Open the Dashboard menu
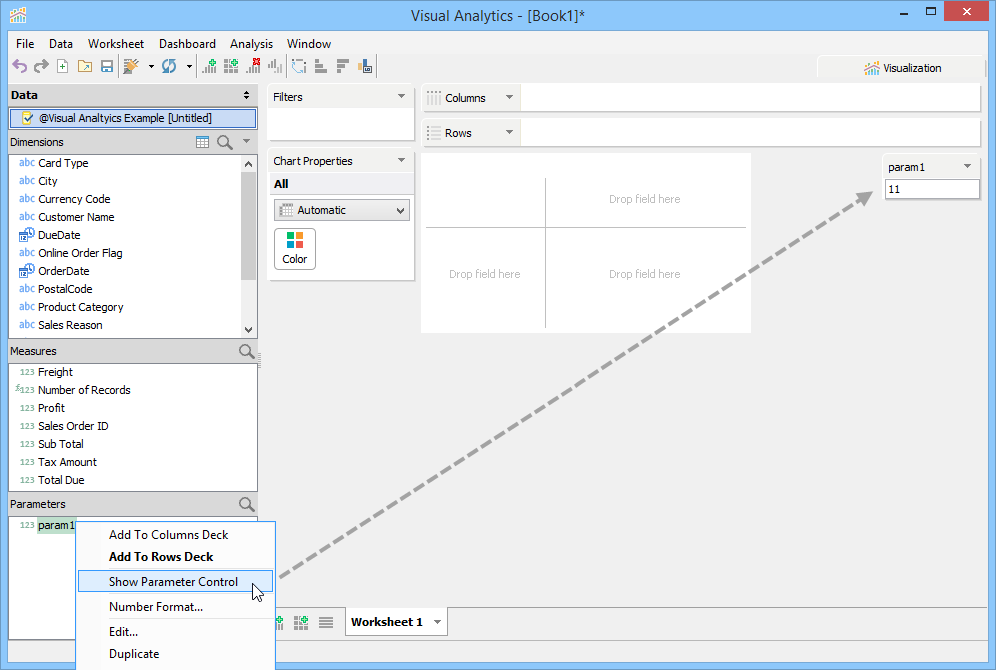Screen dimensions: 996x670 187,44
